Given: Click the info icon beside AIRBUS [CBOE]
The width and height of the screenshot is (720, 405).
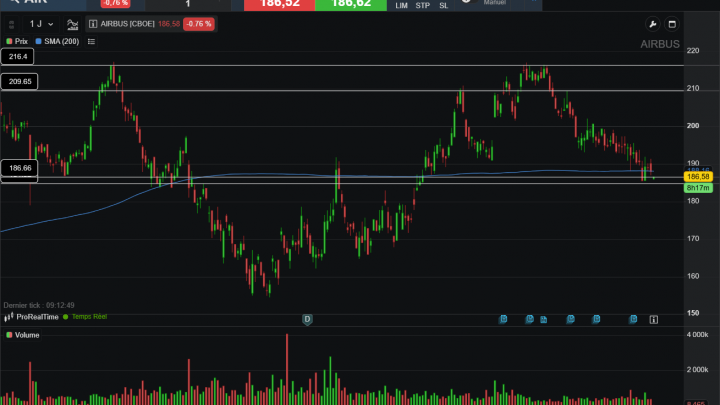Looking at the screenshot, I should point(93,24).
